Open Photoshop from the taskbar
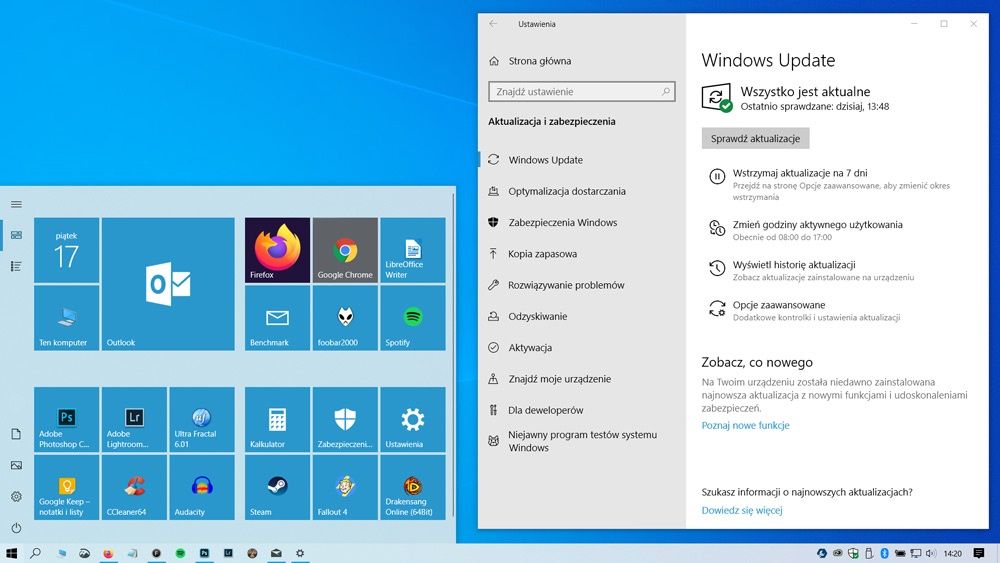Screen dimensions: 1000x563 coord(204,553)
